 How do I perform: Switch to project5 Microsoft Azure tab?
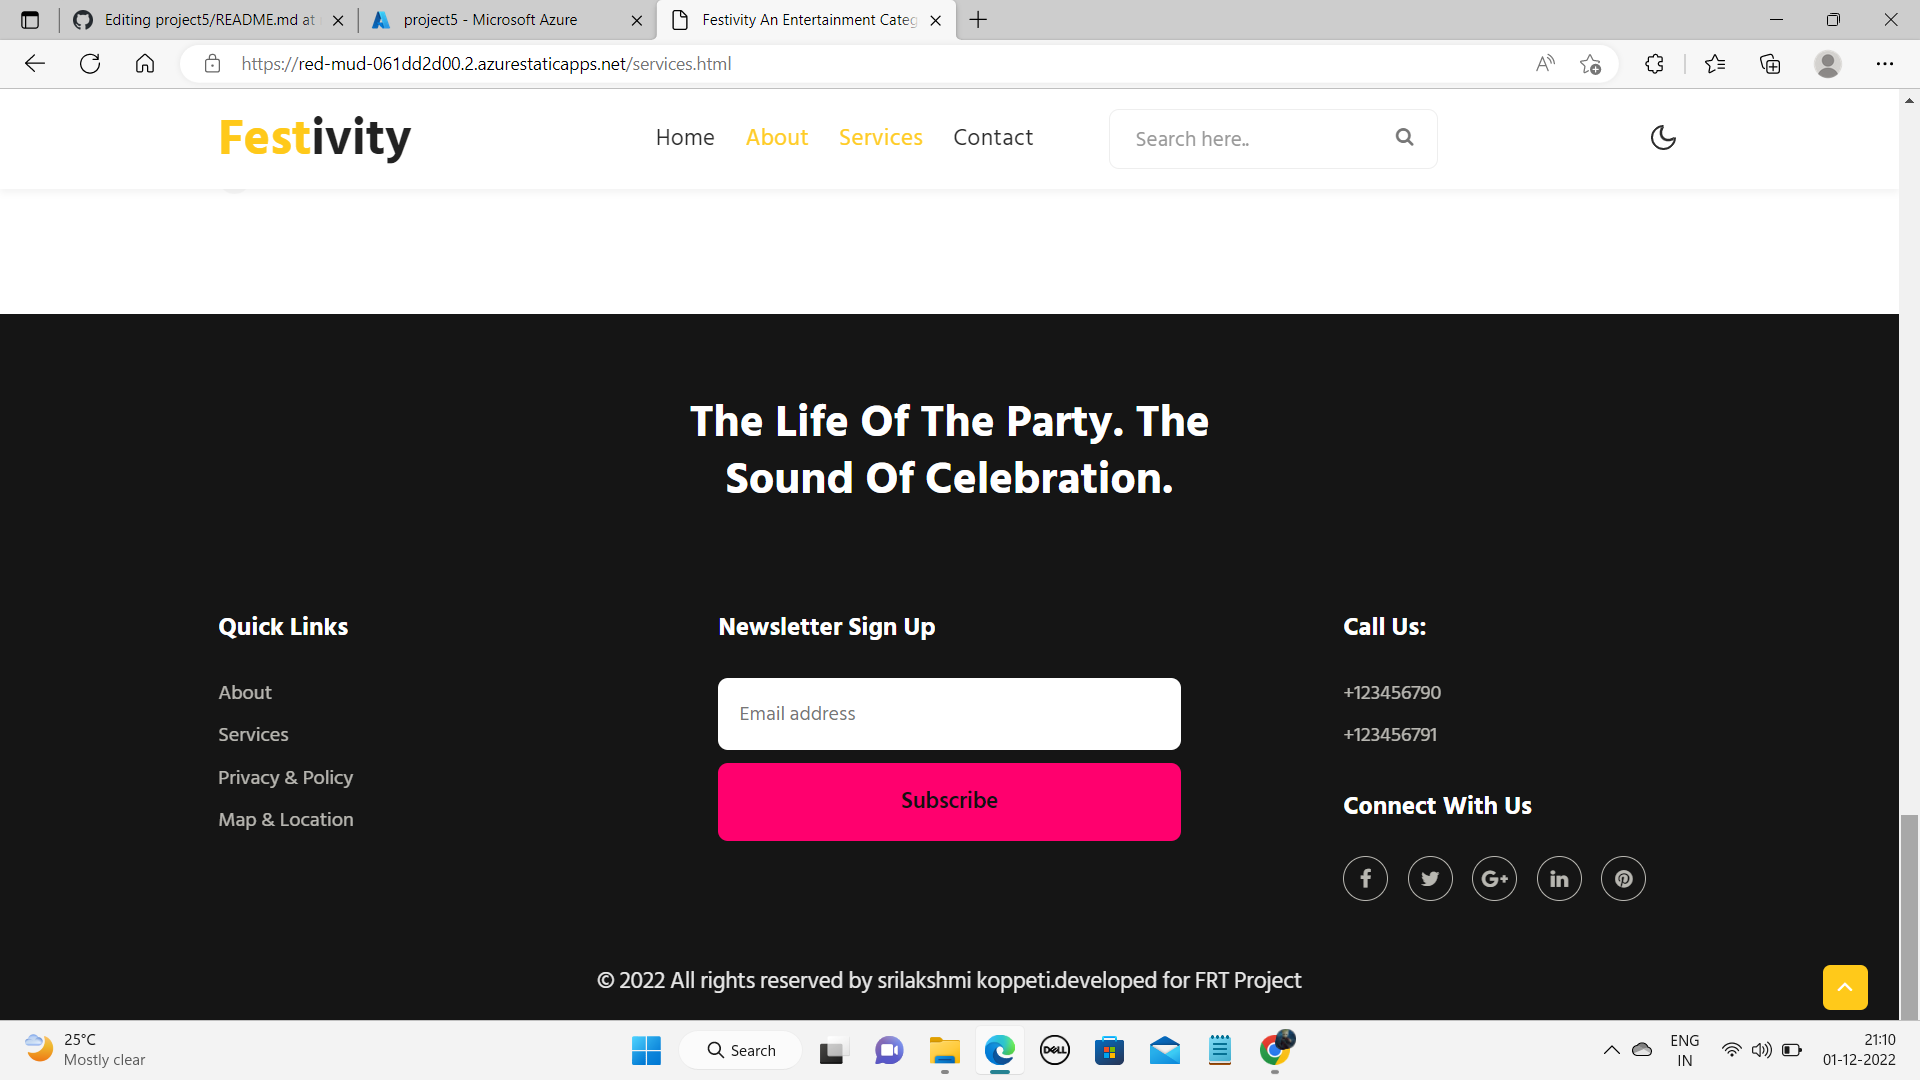coord(490,20)
